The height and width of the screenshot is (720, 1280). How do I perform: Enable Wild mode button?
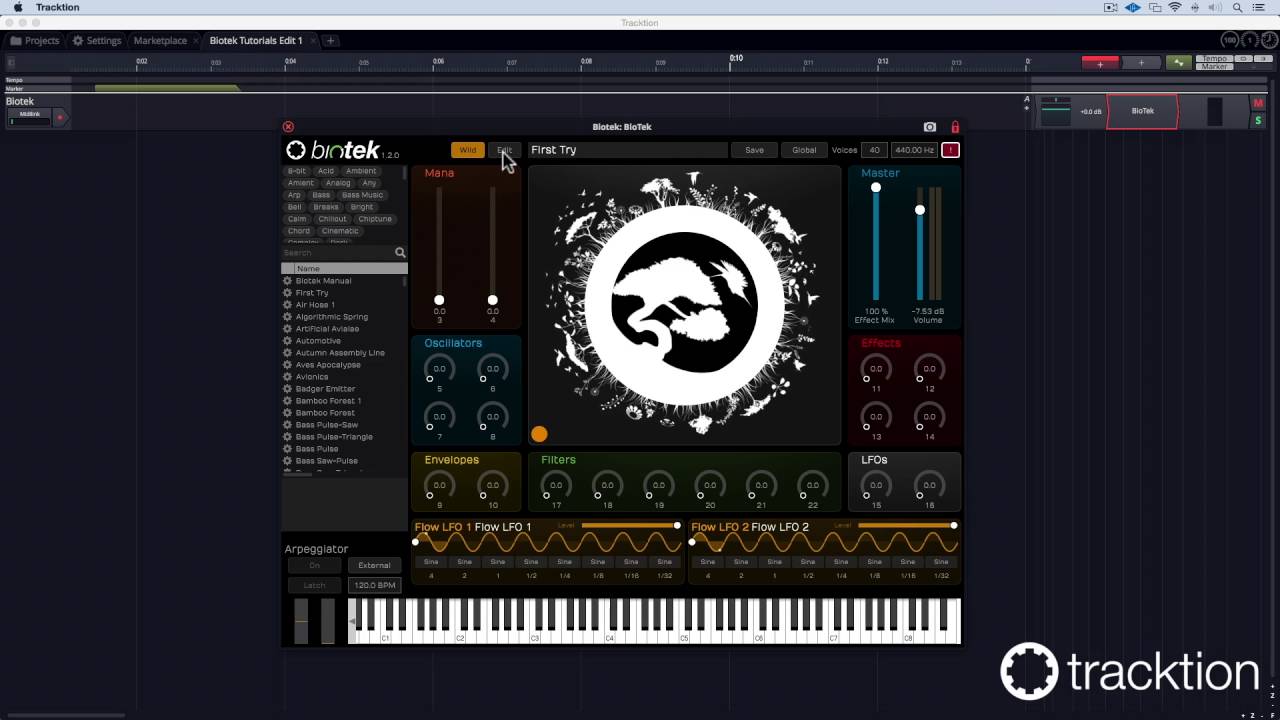(467, 150)
